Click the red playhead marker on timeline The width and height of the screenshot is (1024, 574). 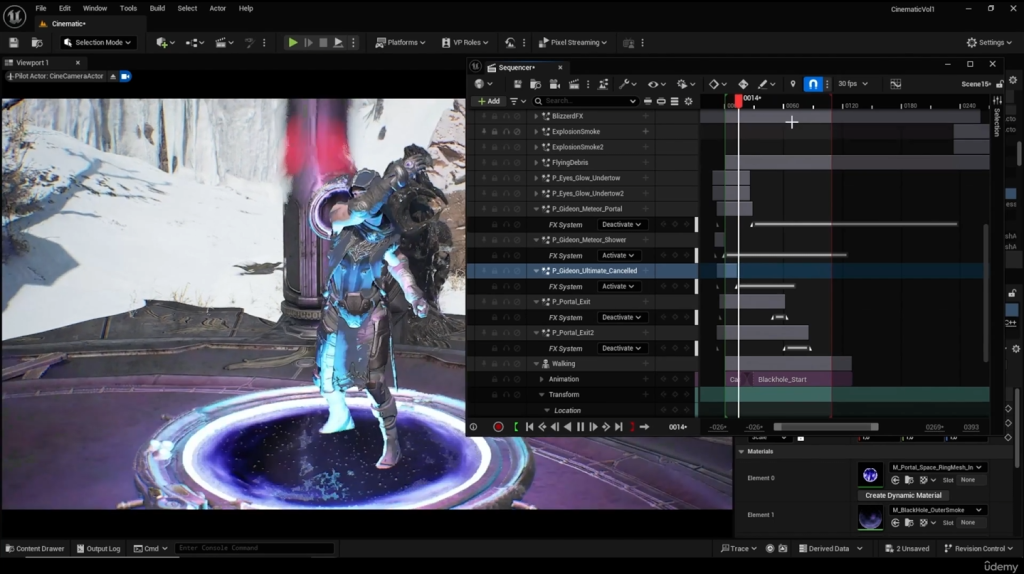pyautogui.click(x=738, y=100)
